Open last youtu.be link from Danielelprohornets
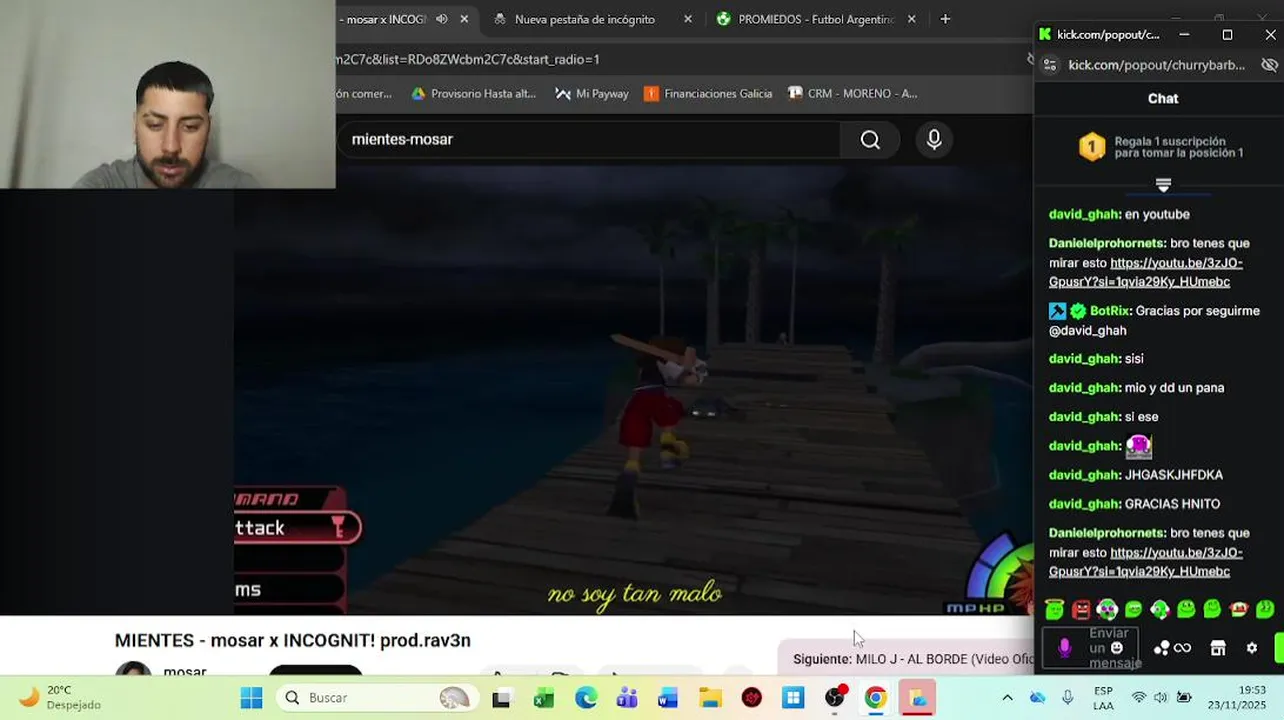Viewport: 1284px width, 720px height. click(x=1146, y=562)
